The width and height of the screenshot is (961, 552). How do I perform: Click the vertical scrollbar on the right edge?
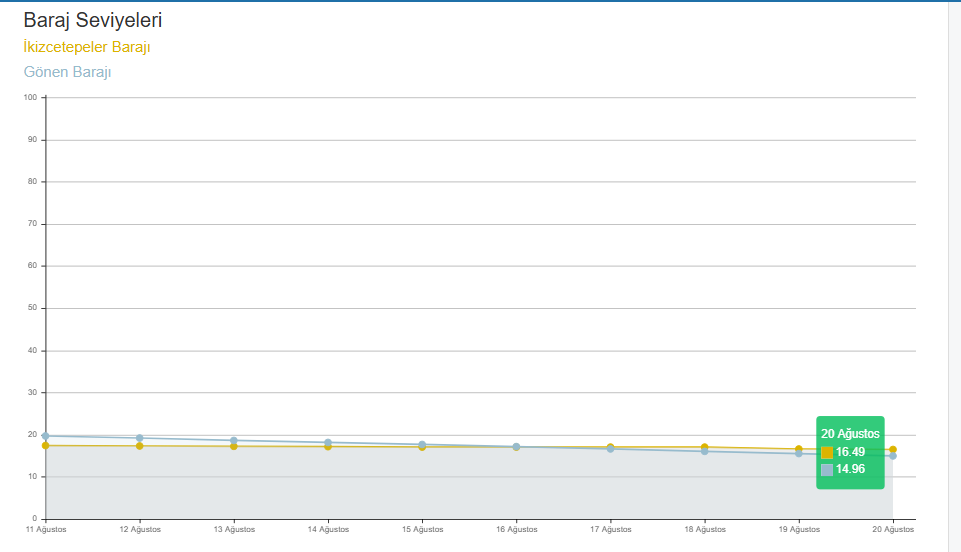click(x=955, y=277)
